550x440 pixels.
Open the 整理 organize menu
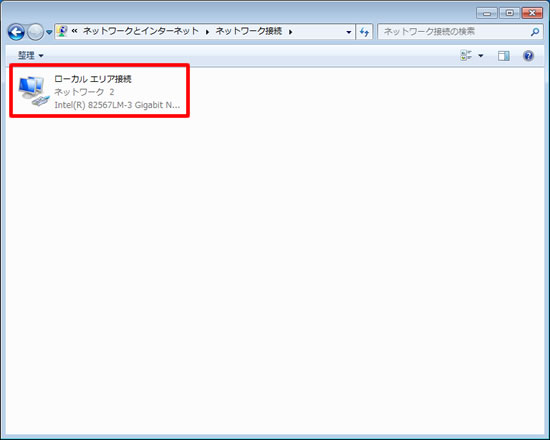[31, 55]
